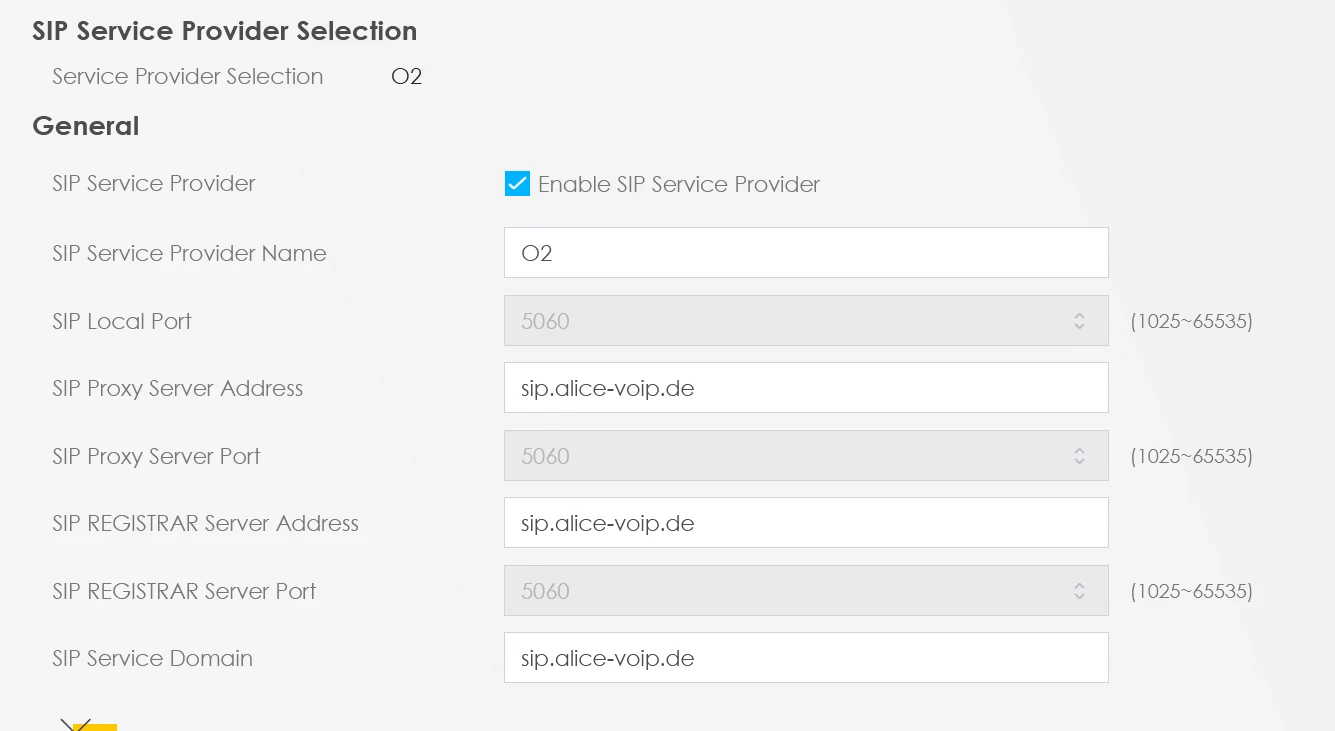Click the 'General' section heading
The width and height of the screenshot is (1335, 731).
tap(86, 126)
